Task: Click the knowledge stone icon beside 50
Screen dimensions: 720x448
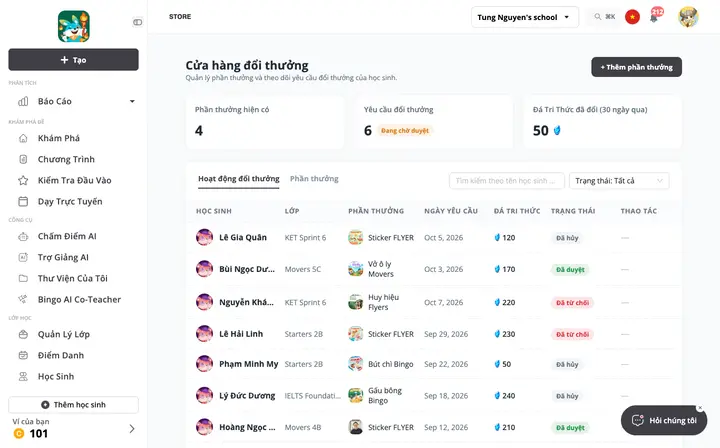Action: point(557,131)
